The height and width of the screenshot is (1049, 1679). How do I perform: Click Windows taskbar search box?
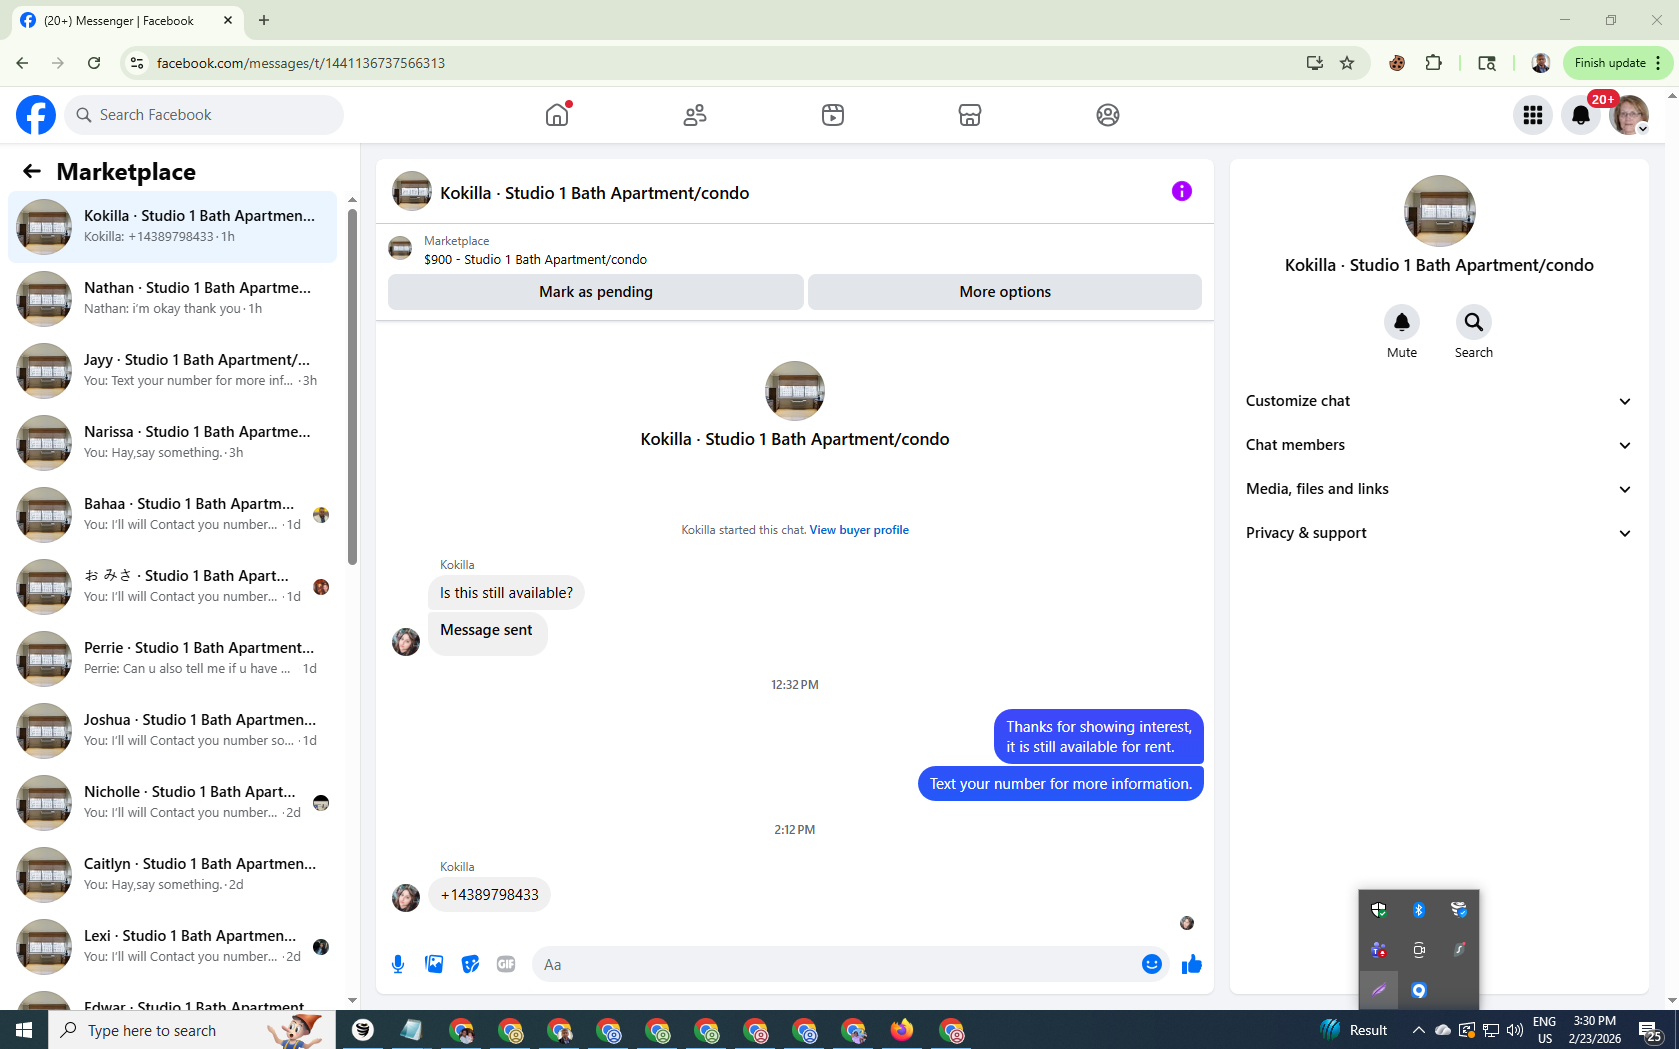pos(190,1030)
